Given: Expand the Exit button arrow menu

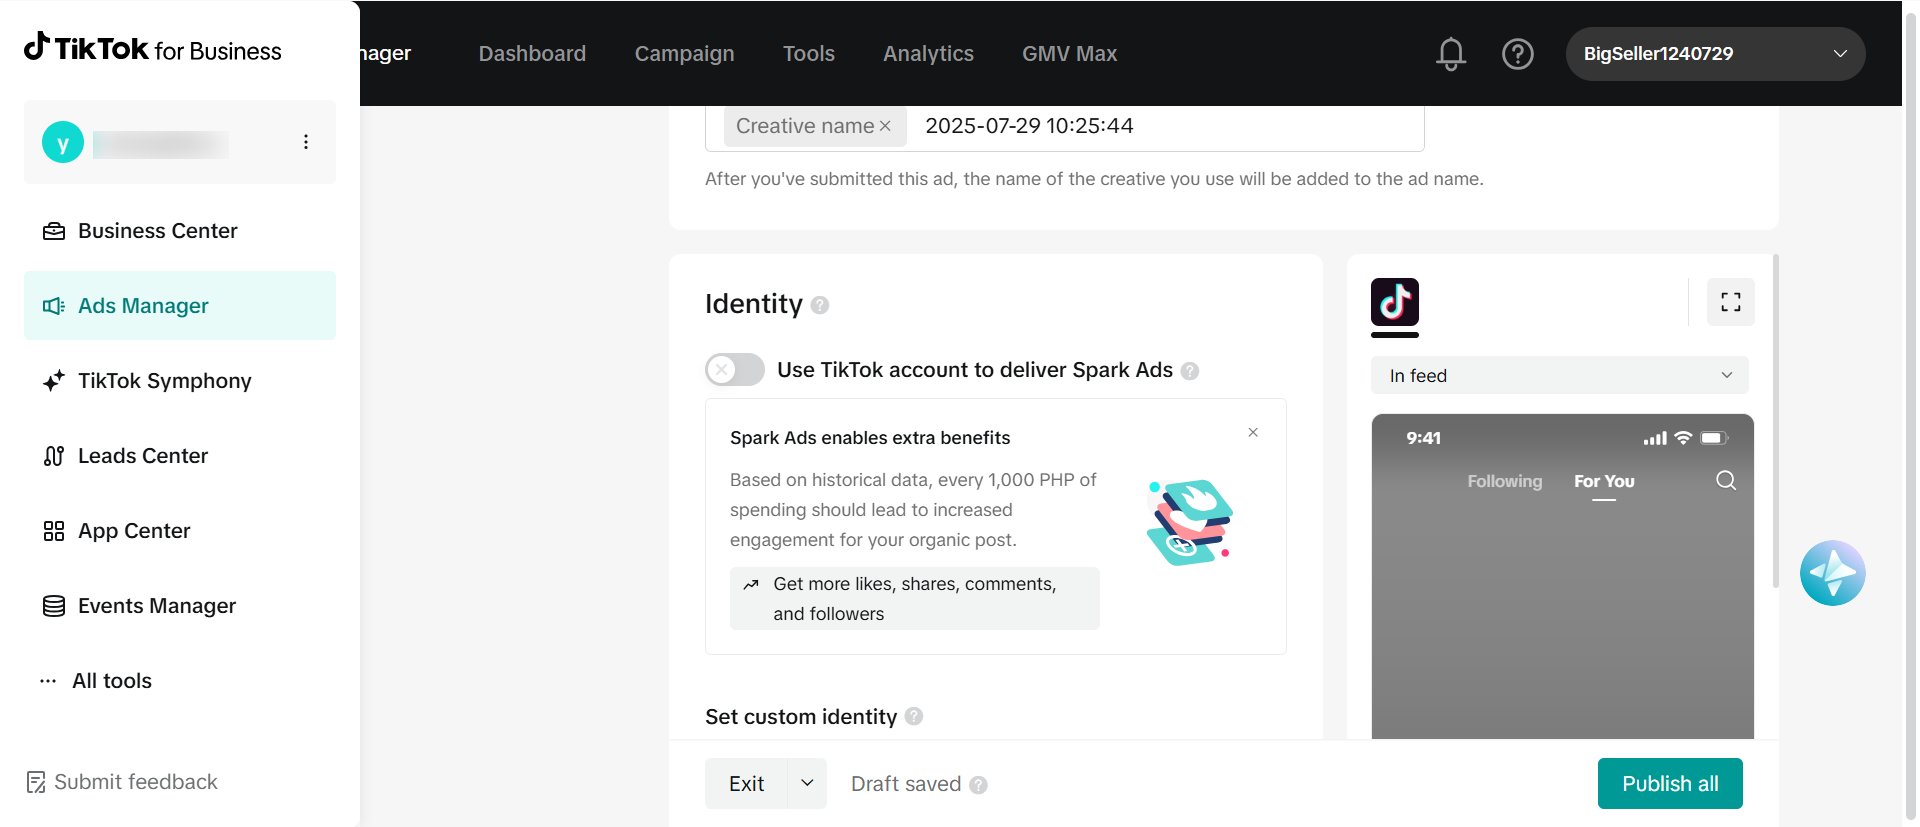Looking at the screenshot, I should pyautogui.click(x=807, y=783).
